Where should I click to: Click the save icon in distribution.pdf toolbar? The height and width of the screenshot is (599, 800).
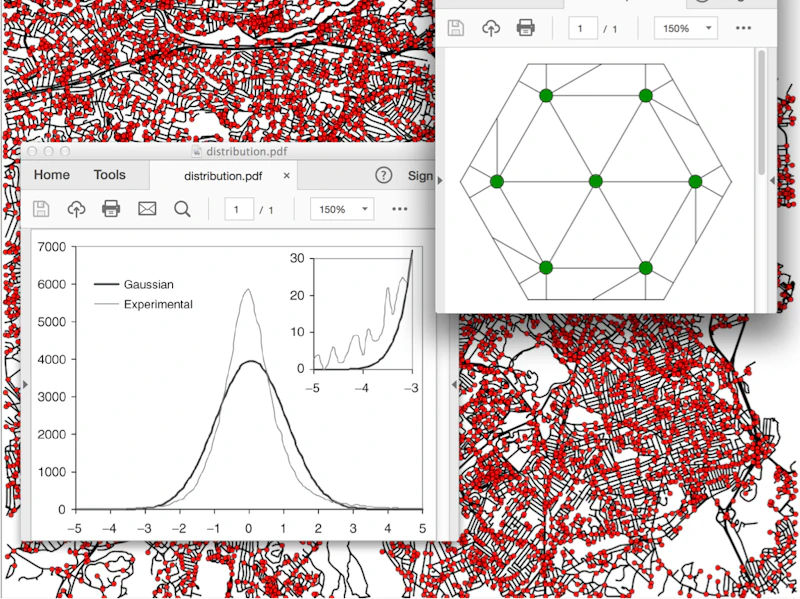[x=41, y=209]
